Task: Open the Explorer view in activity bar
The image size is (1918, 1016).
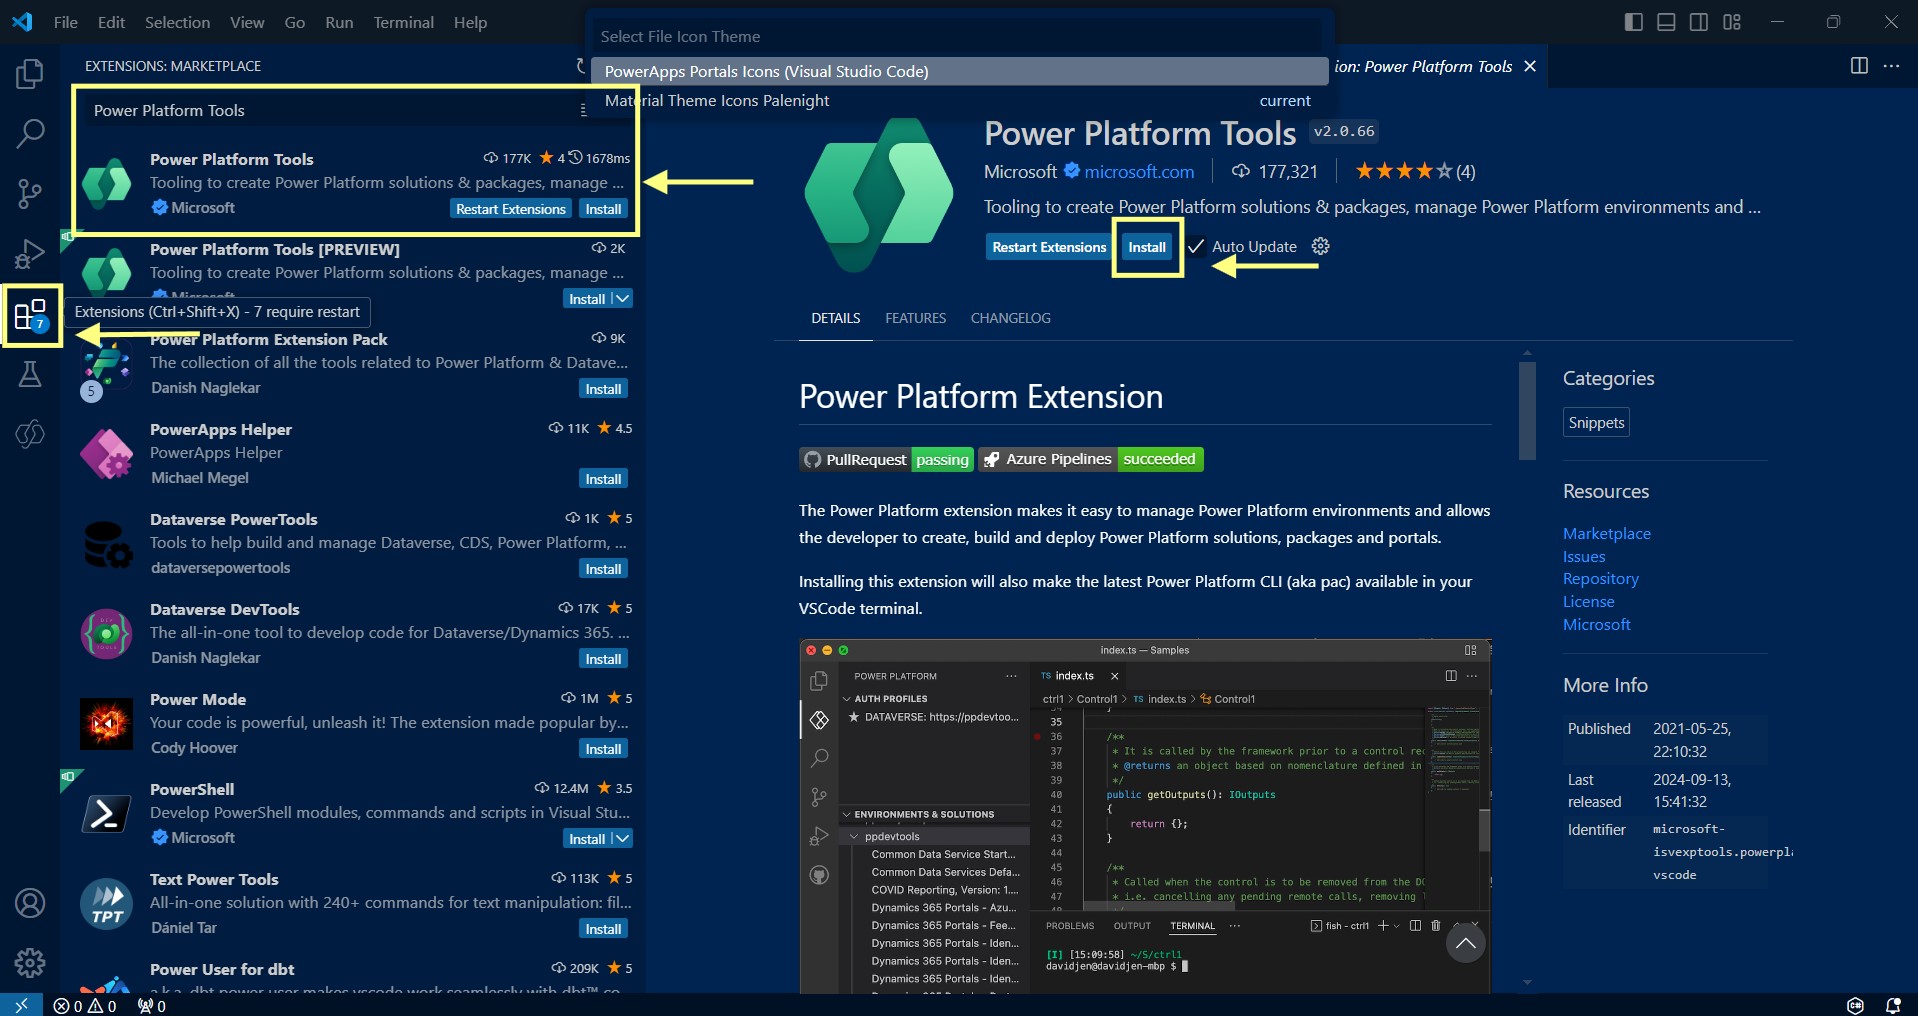Action: tap(30, 74)
